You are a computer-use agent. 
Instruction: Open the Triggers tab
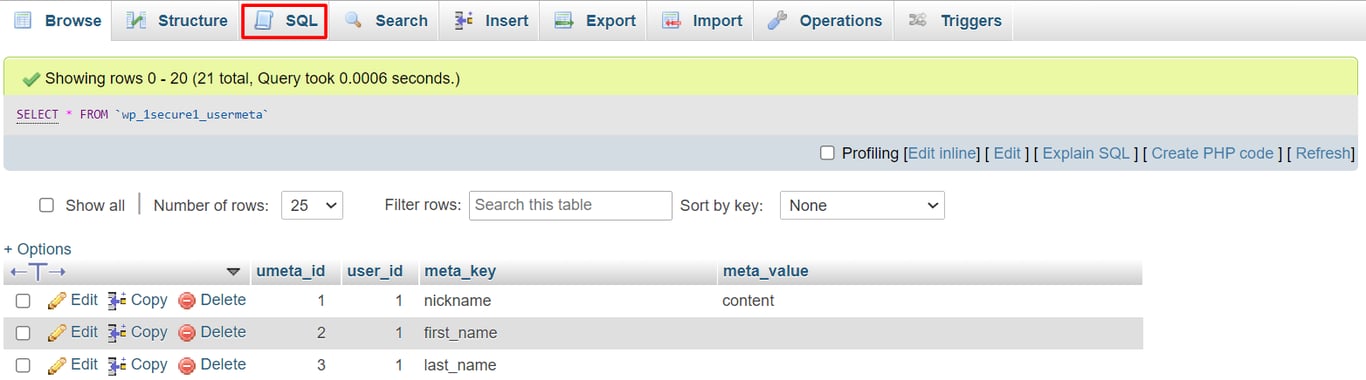[x=955, y=21]
